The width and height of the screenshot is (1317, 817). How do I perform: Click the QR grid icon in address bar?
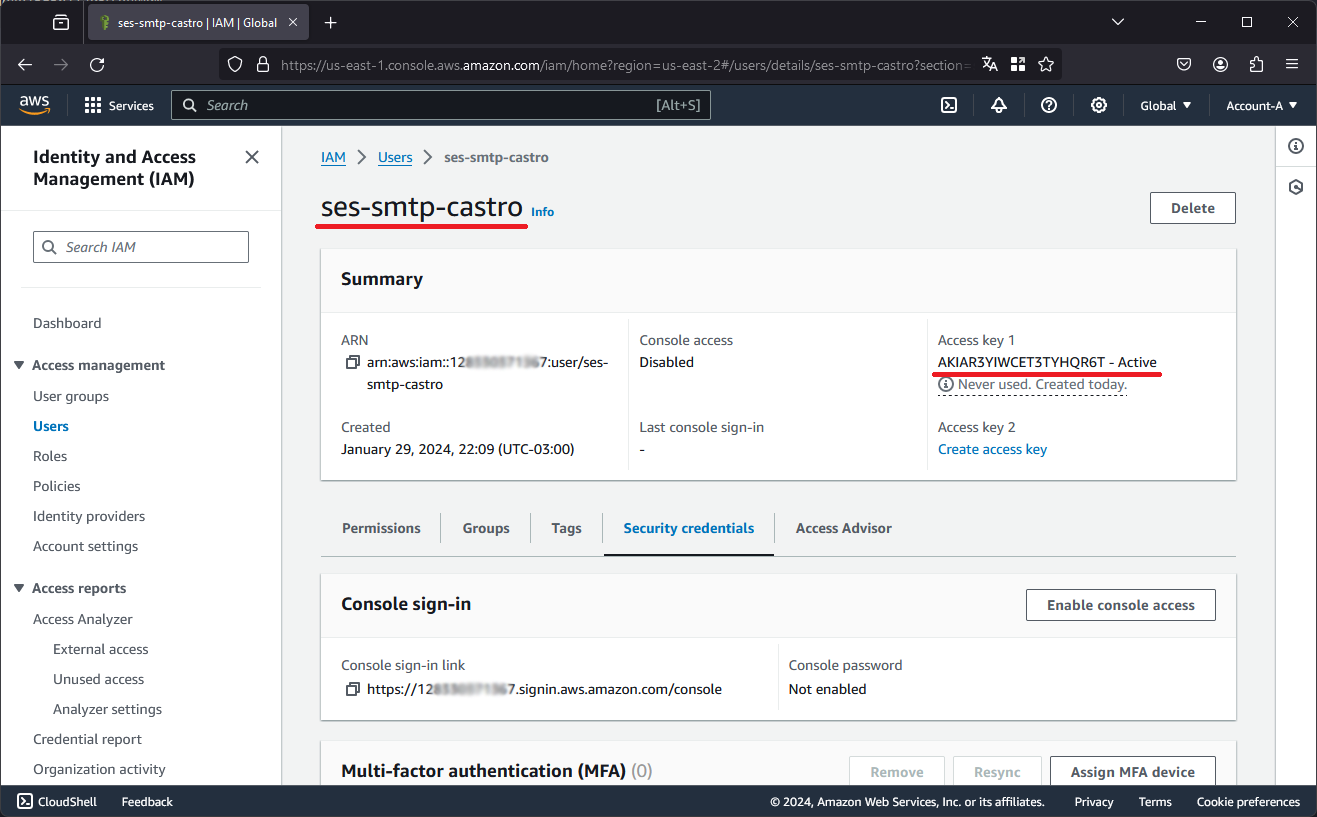(x=1018, y=64)
